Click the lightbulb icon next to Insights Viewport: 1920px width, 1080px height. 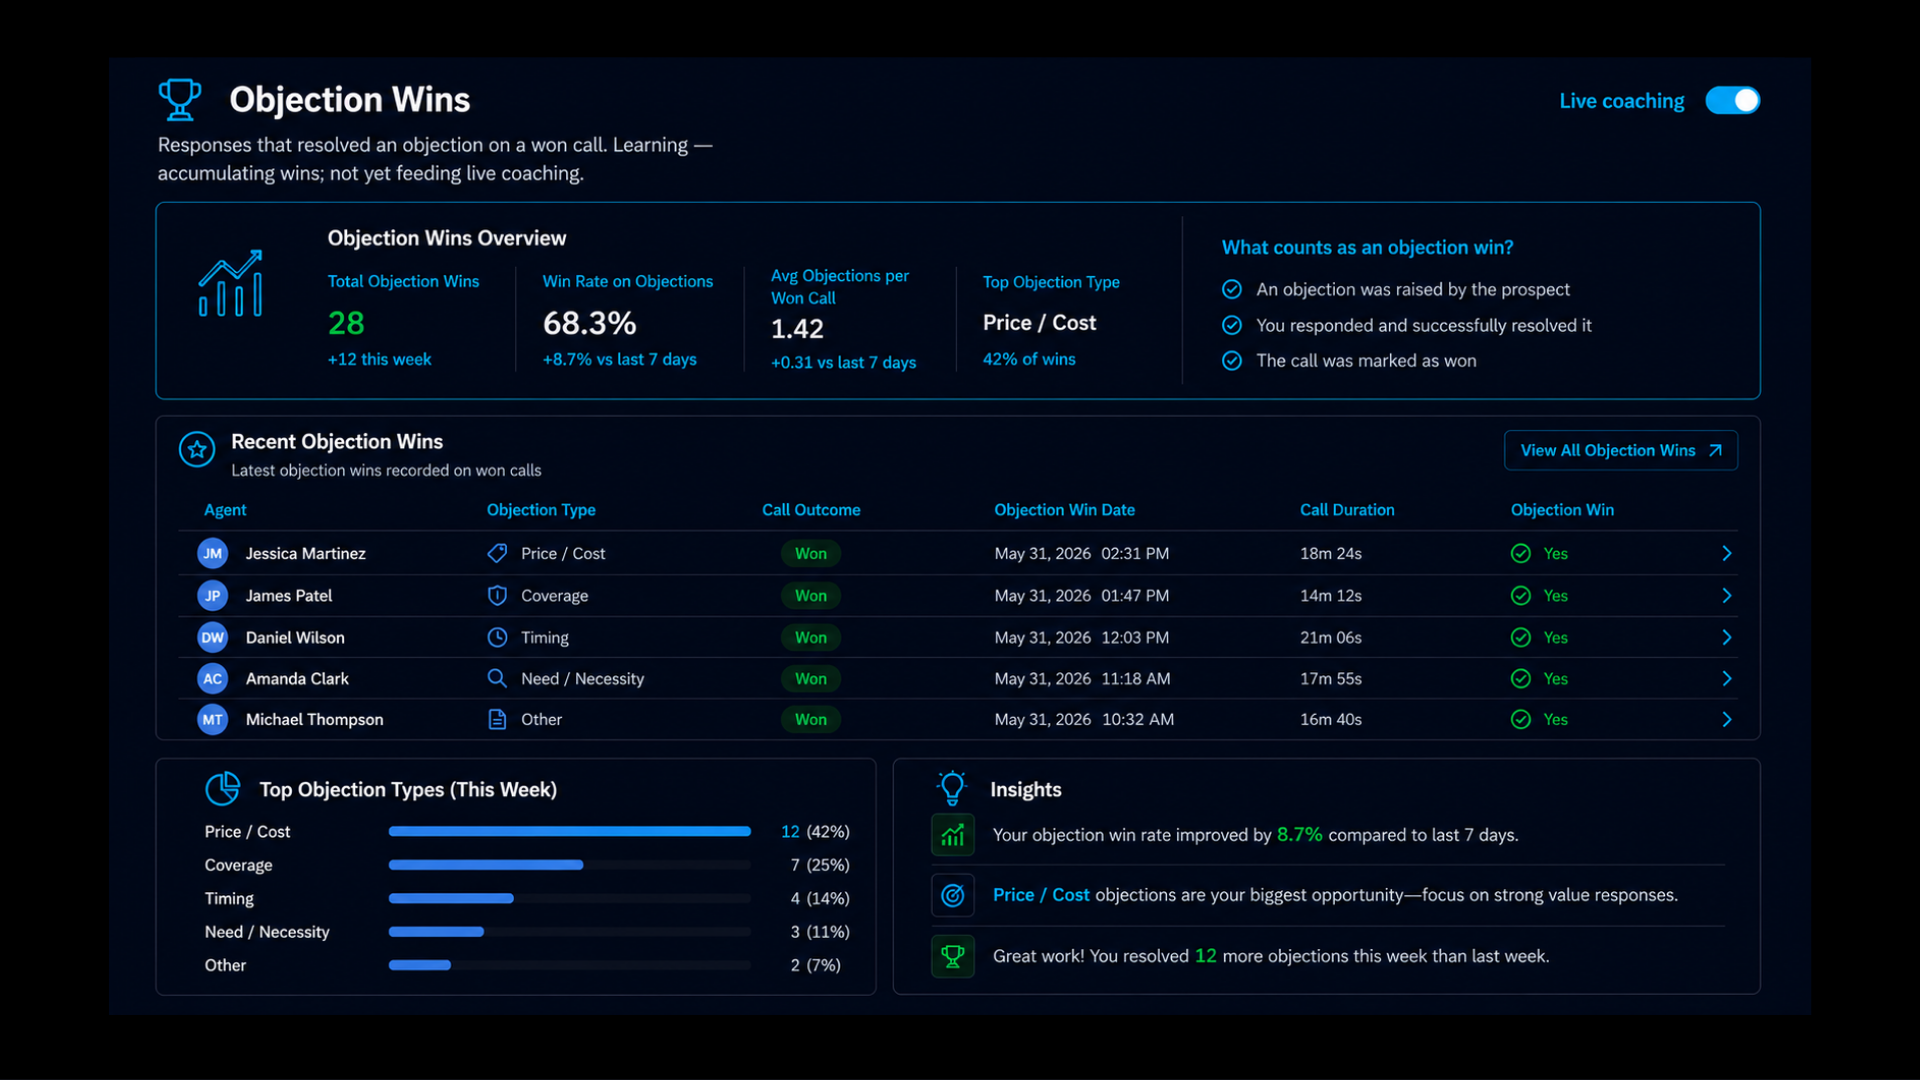(952, 788)
